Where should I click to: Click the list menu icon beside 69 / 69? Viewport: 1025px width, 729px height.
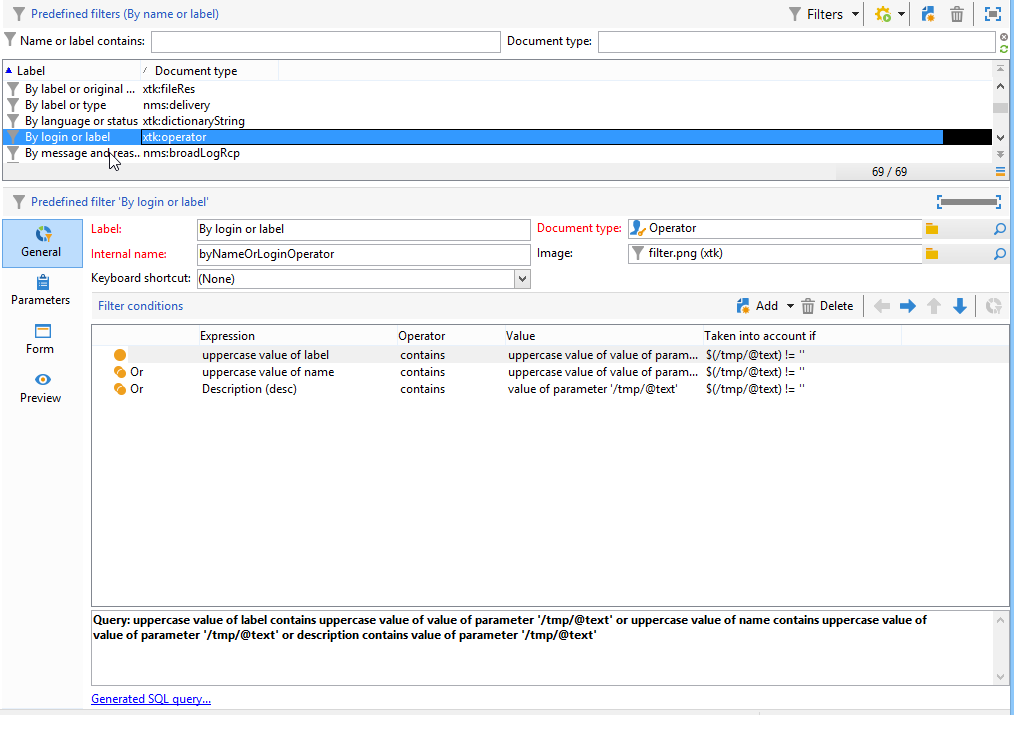click(1000, 171)
